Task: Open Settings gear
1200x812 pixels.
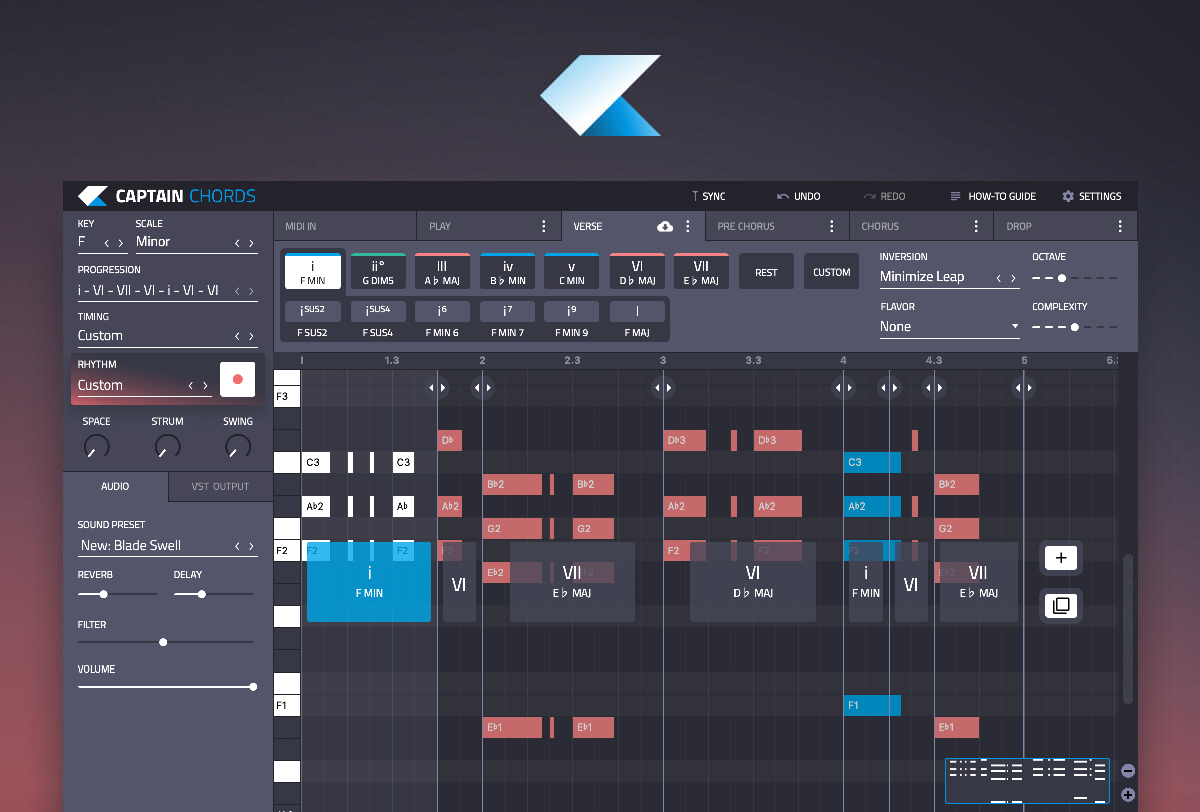Action: (1068, 197)
